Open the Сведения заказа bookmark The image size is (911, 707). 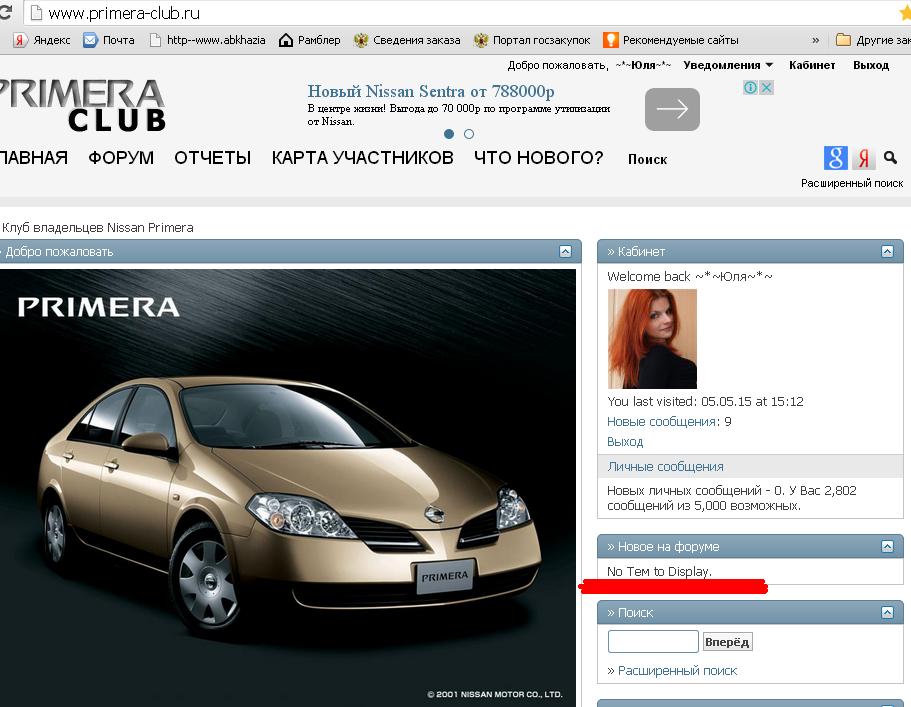pyautogui.click(x=407, y=40)
